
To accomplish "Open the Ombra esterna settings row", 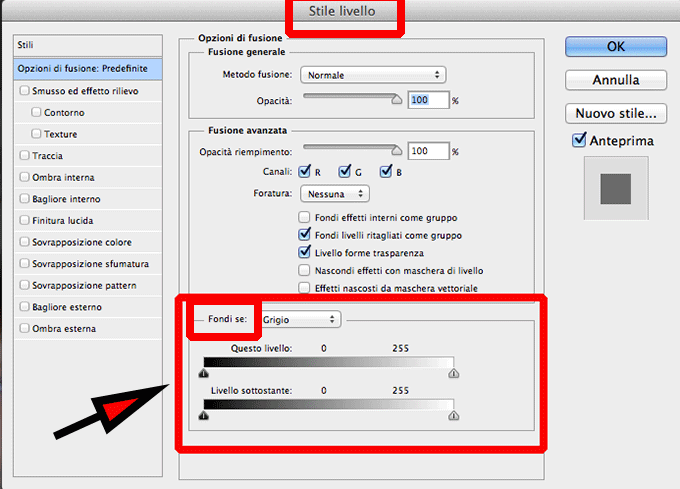I will click(64, 329).
